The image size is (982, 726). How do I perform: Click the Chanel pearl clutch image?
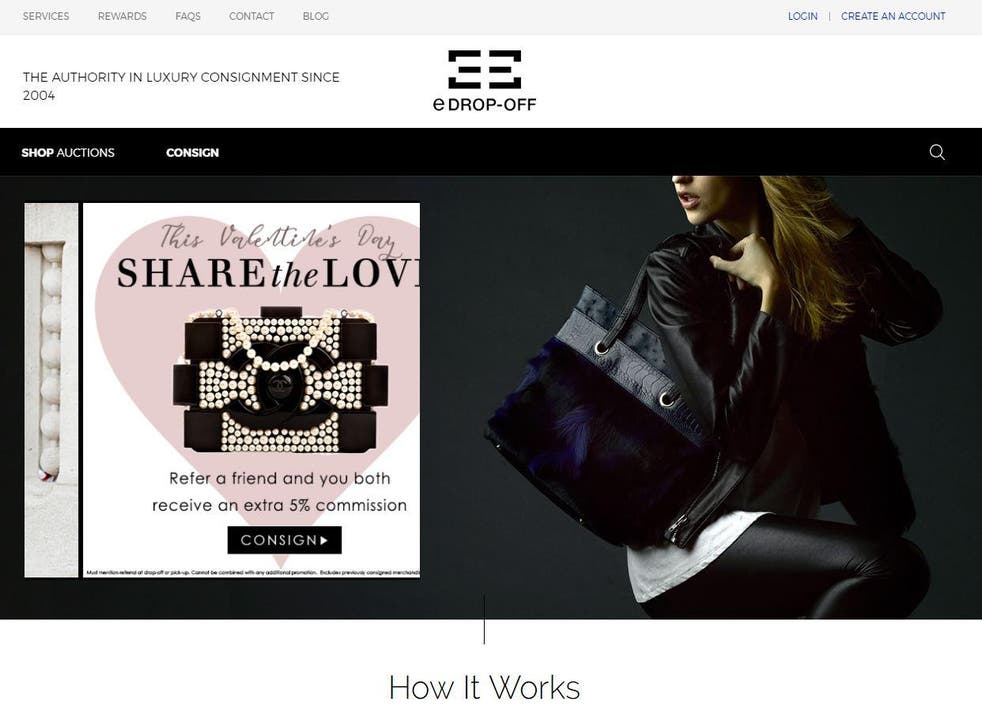tap(280, 379)
